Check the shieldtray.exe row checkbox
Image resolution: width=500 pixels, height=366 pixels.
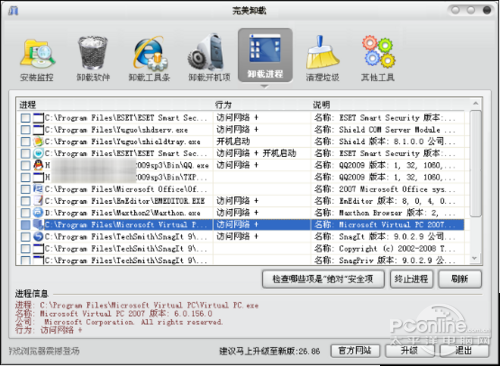point(25,142)
